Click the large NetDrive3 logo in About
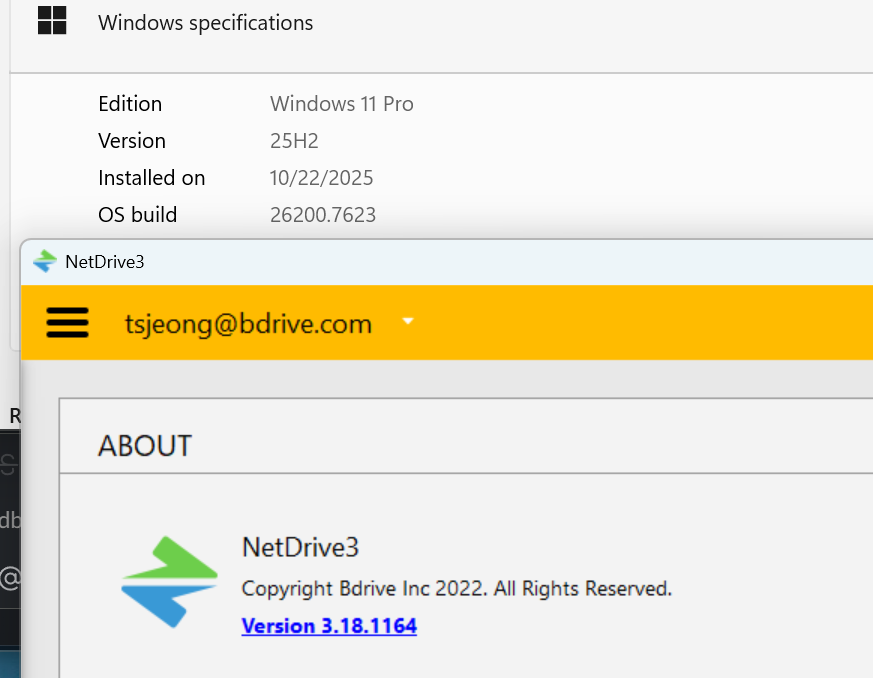 click(170, 582)
